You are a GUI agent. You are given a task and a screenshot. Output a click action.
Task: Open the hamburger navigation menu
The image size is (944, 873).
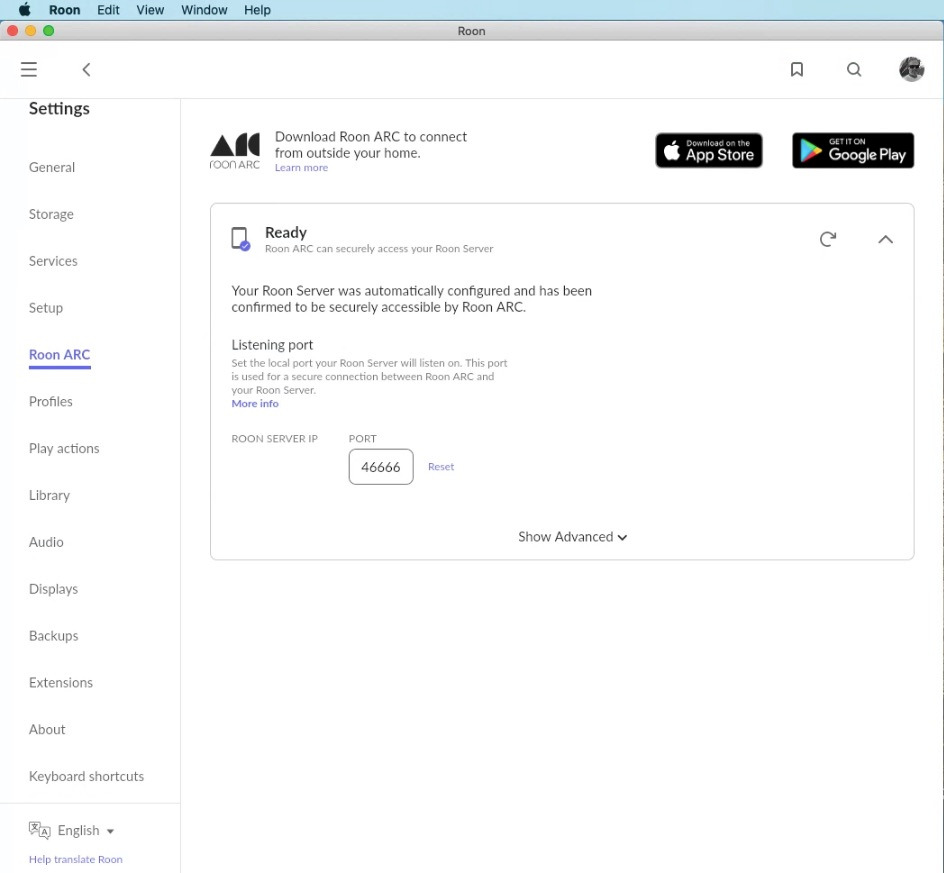[29, 69]
